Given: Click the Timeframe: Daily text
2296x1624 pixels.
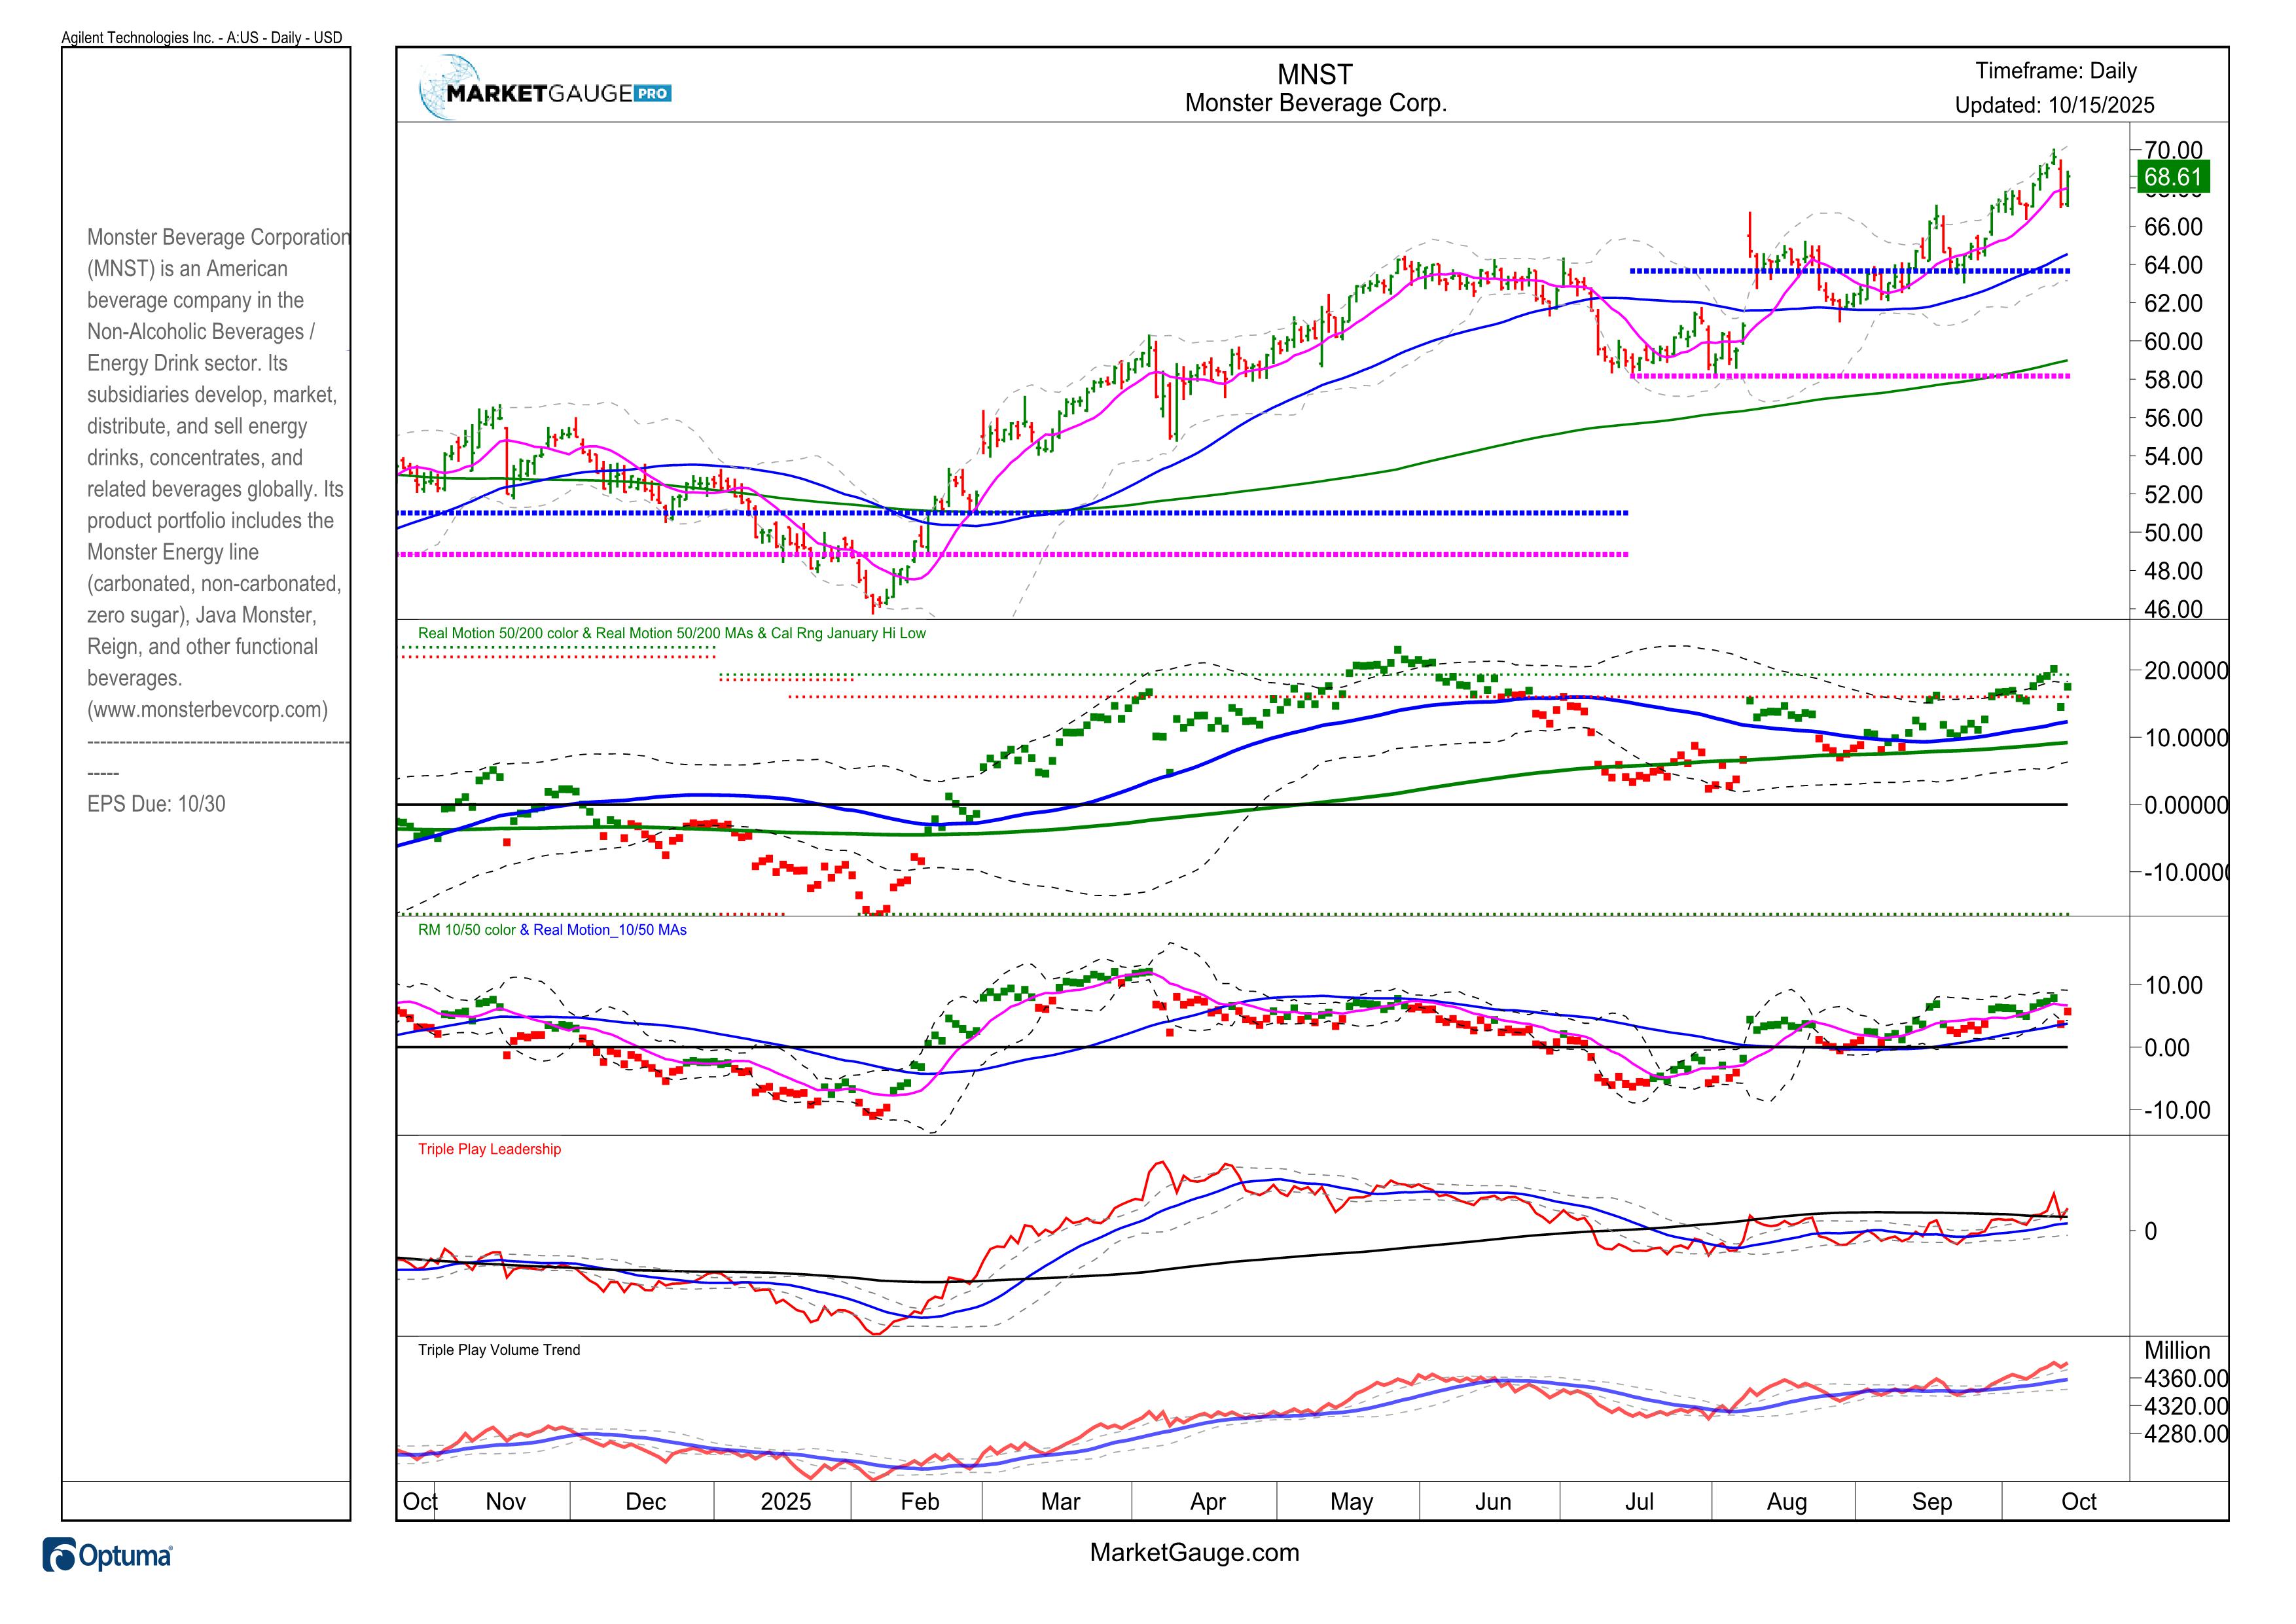Looking at the screenshot, I should point(2056,71).
